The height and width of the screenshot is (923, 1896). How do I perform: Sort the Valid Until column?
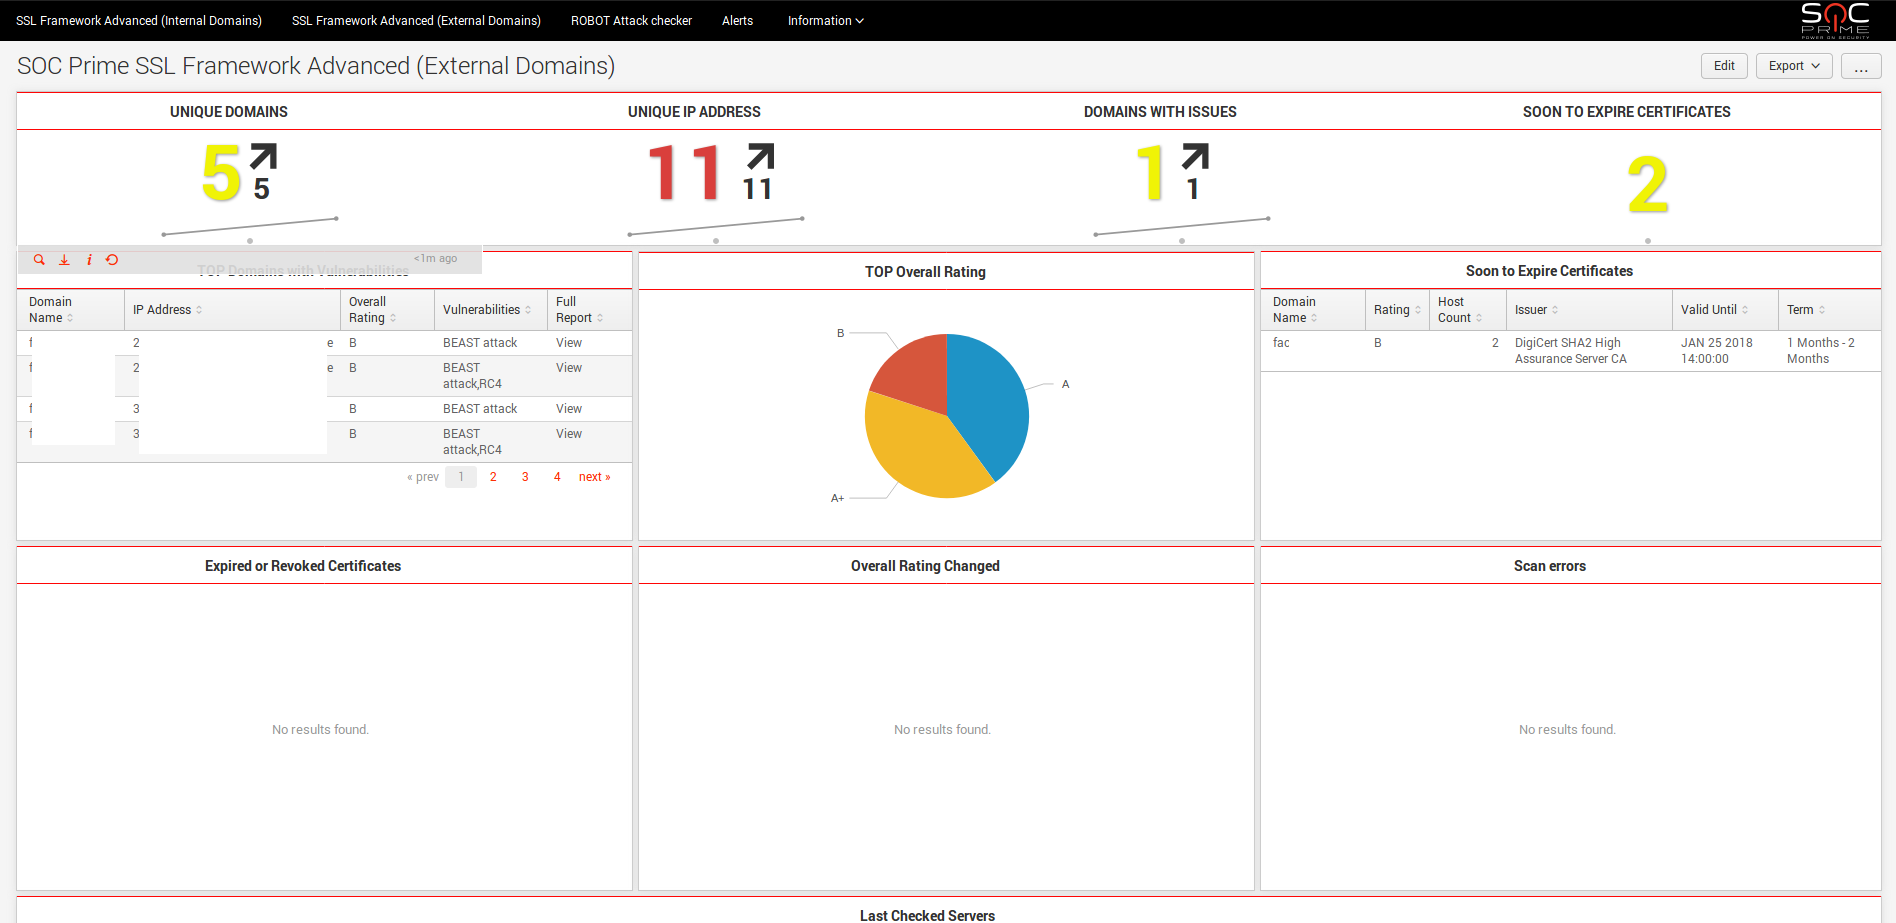(1745, 310)
